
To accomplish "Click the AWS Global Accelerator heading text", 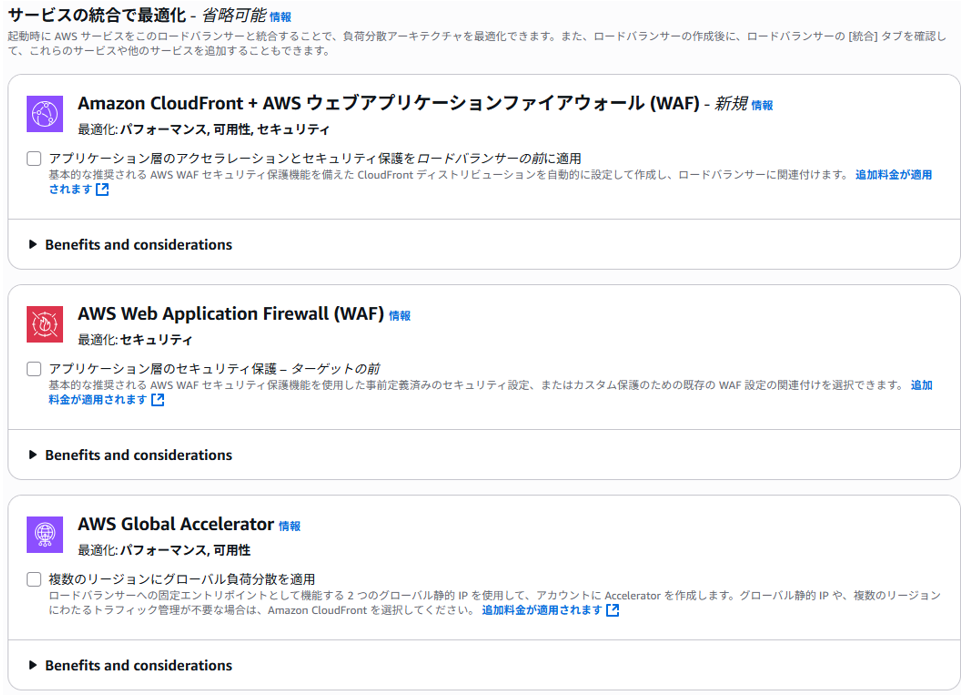I will [x=176, y=524].
